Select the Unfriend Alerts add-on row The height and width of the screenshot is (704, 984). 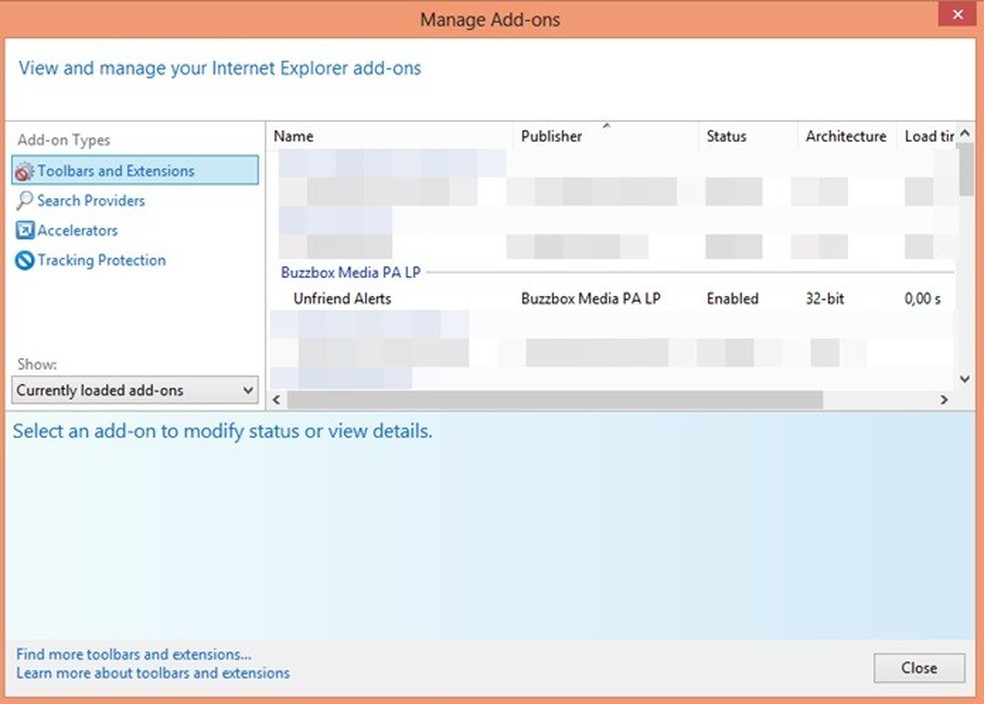coord(342,299)
